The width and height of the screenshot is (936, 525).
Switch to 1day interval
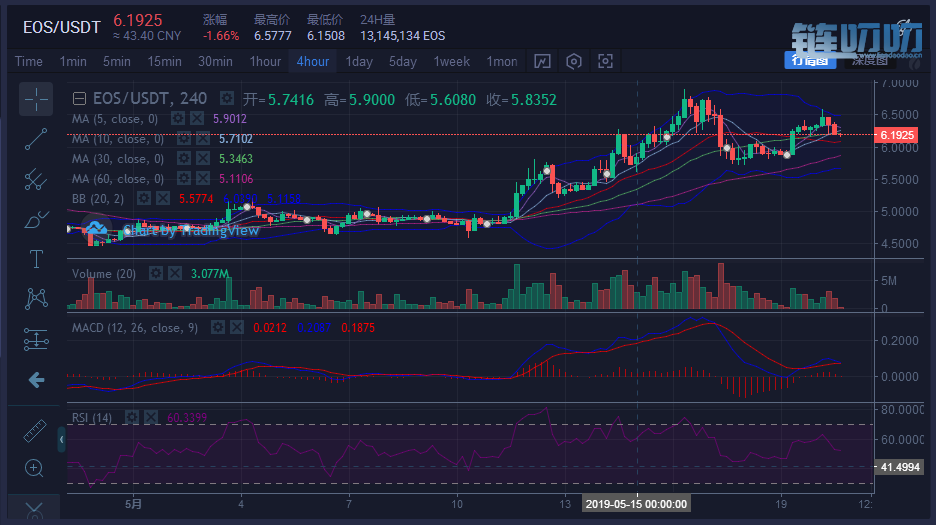tap(359, 62)
